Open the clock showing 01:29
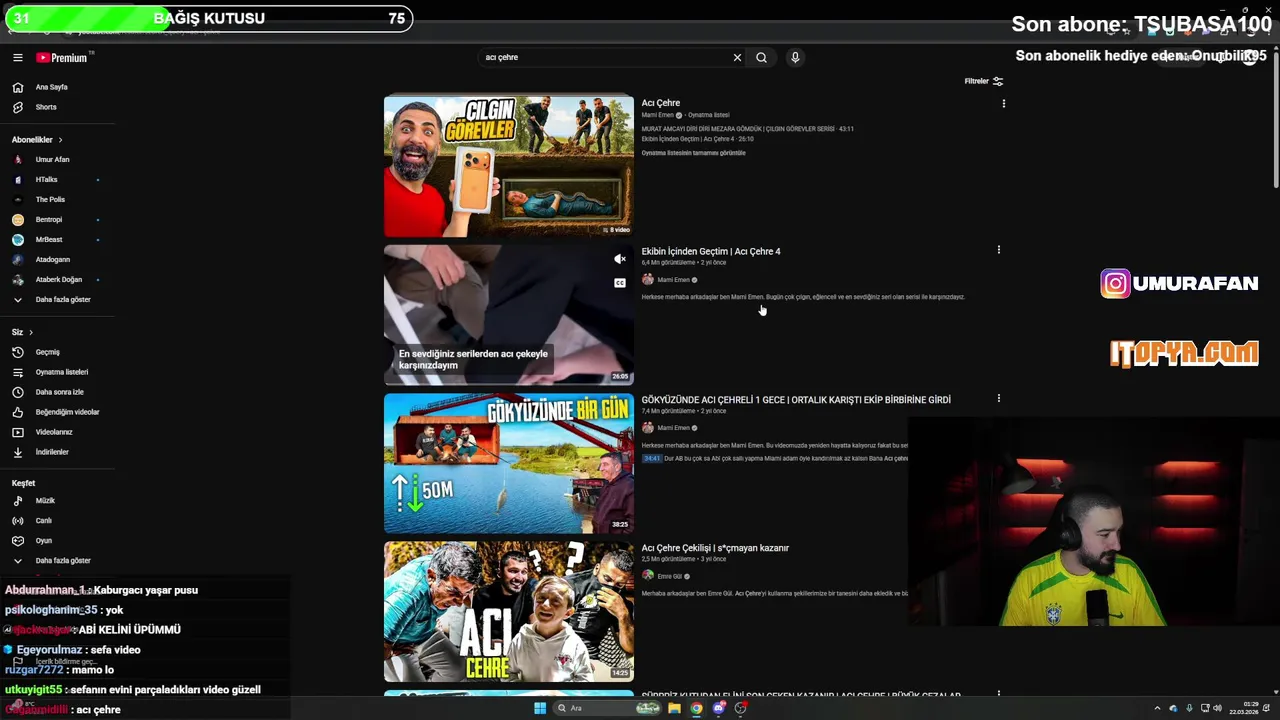This screenshot has width=1280, height=720. (x=1243, y=708)
